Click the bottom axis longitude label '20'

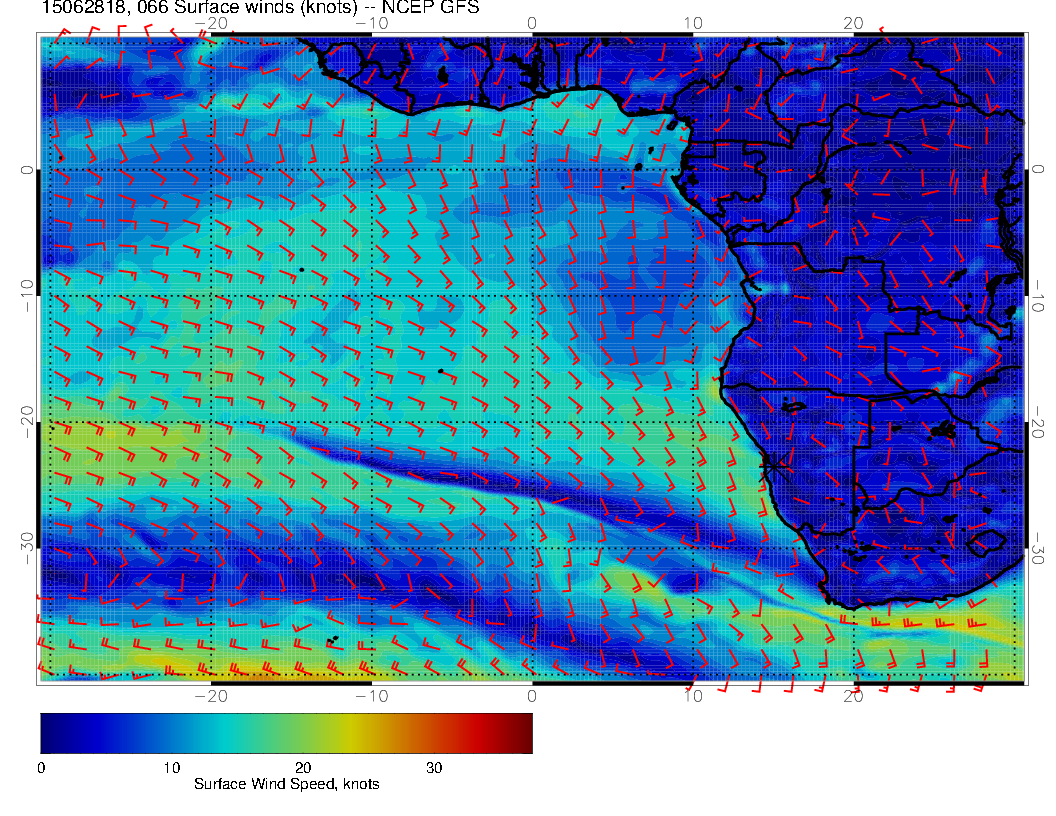[853, 695]
